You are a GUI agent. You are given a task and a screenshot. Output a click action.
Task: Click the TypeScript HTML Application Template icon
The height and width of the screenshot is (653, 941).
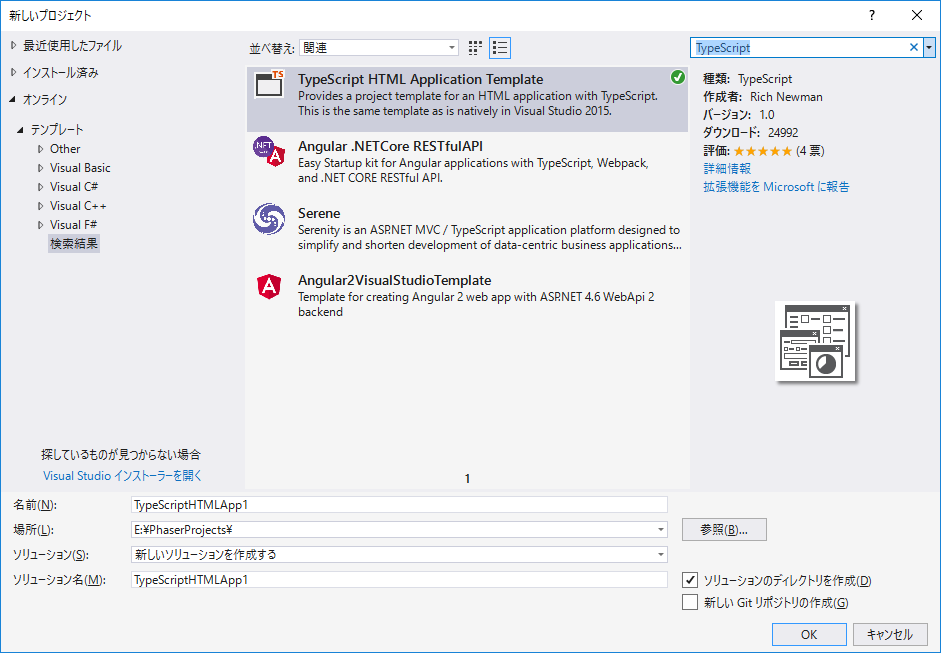point(269,84)
